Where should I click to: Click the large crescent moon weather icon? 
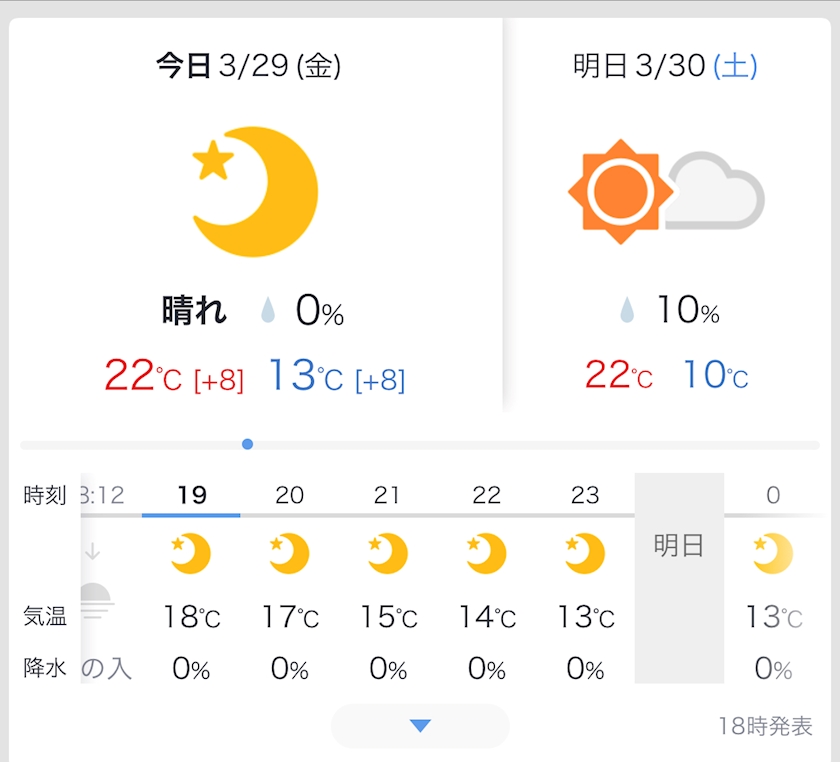(255, 192)
